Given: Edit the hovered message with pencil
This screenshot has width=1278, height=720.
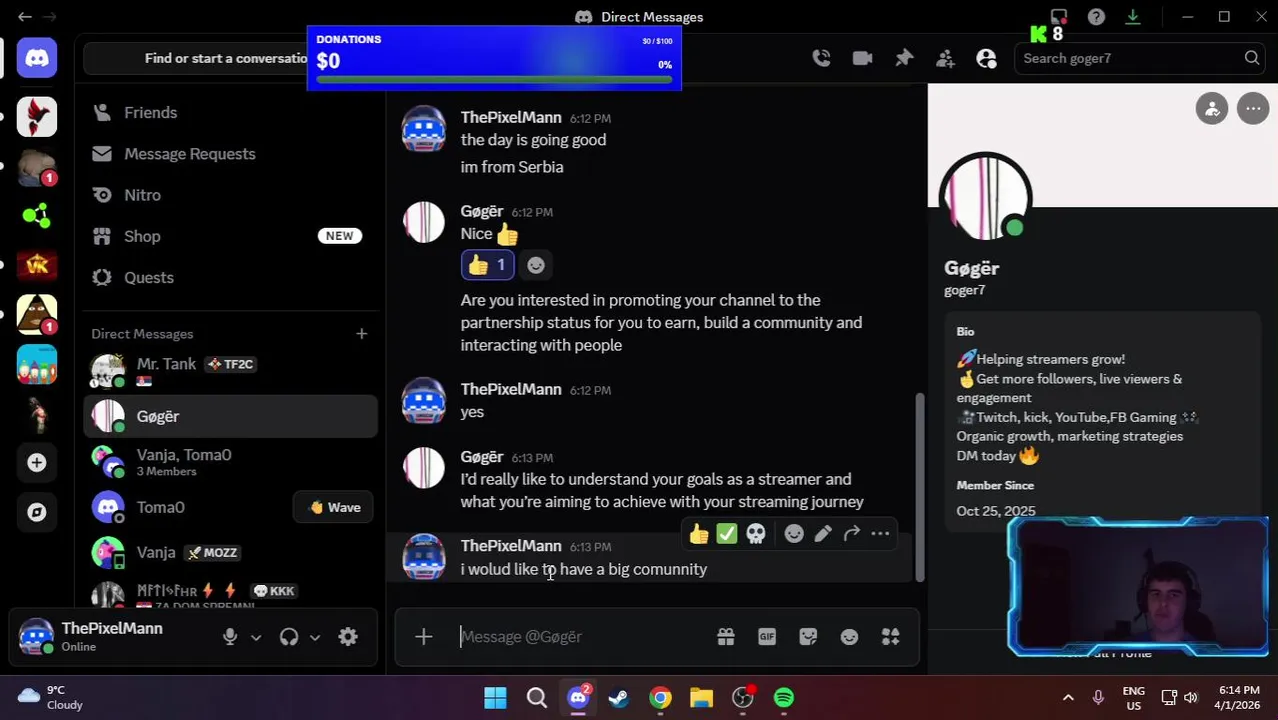Looking at the screenshot, I should [823, 535].
